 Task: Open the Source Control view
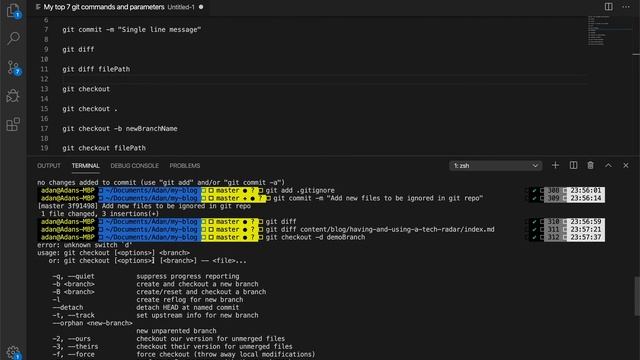coord(13,67)
